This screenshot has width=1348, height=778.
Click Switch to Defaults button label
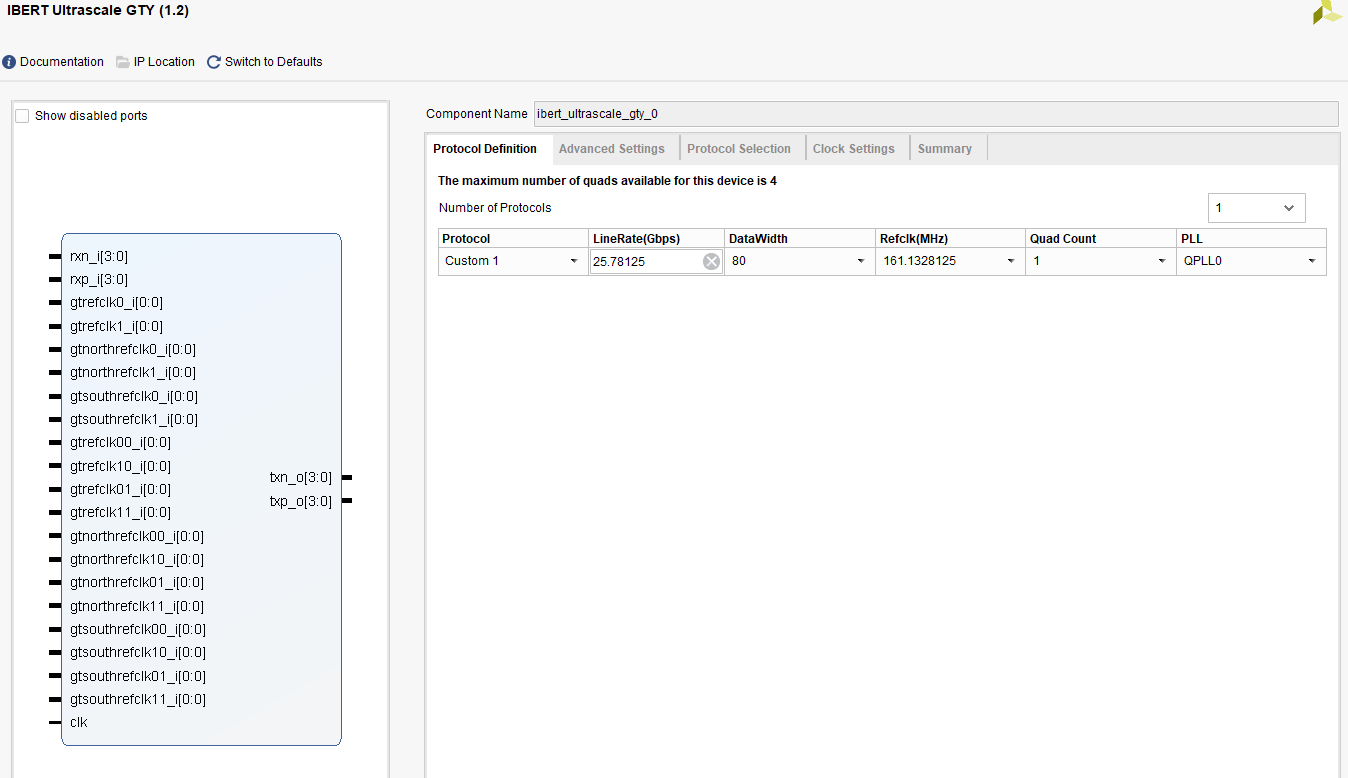[x=274, y=62]
